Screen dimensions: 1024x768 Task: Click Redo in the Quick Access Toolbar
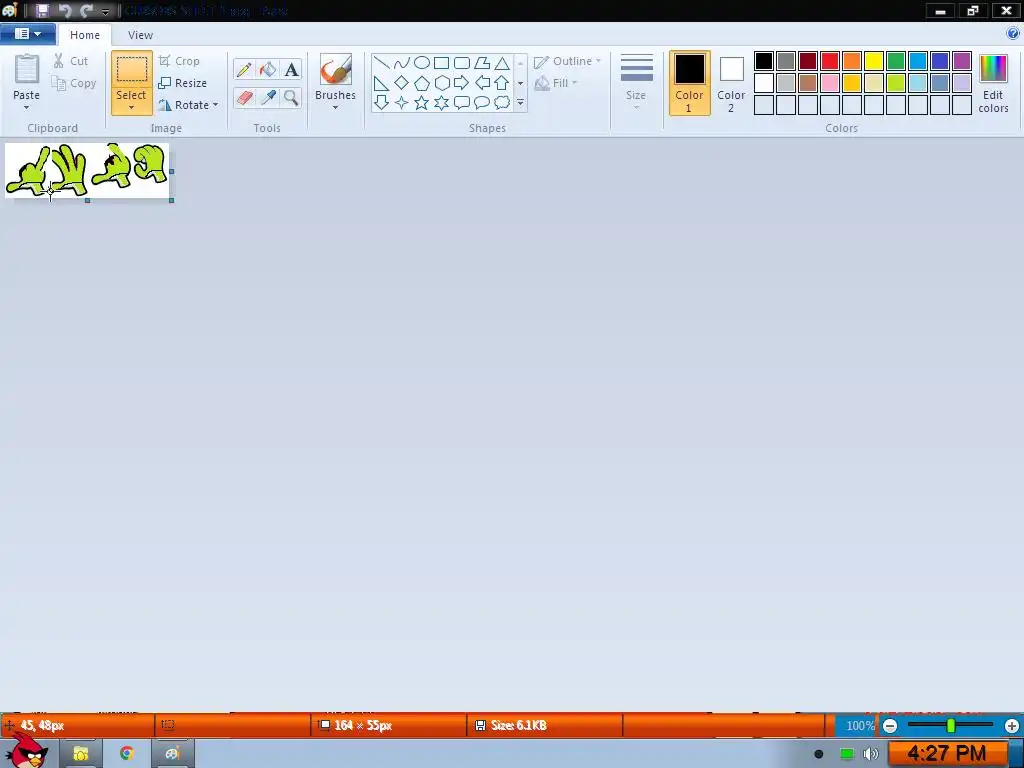click(x=86, y=10)
